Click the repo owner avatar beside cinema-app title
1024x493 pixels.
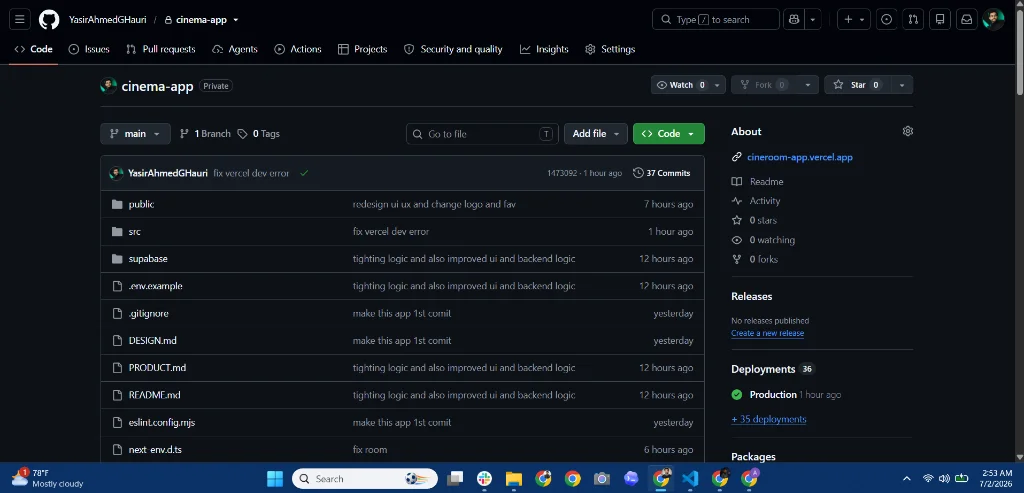point(108,86)
